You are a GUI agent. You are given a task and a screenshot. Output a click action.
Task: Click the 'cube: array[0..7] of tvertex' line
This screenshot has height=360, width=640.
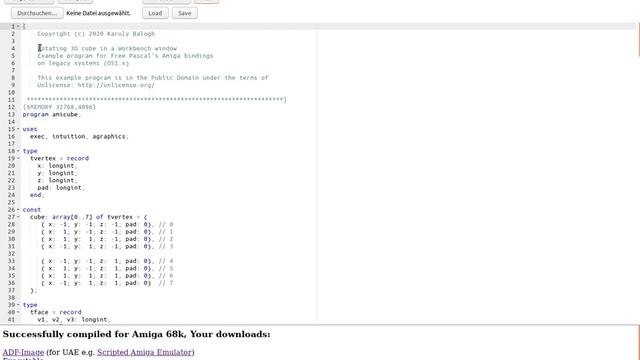[89, 217]
